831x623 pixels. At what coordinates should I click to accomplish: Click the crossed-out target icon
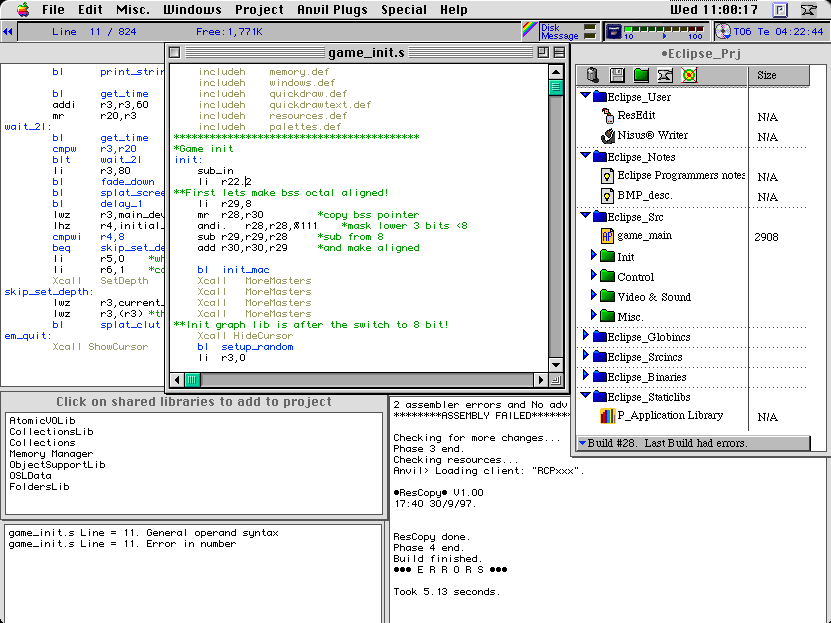[689, 76]
